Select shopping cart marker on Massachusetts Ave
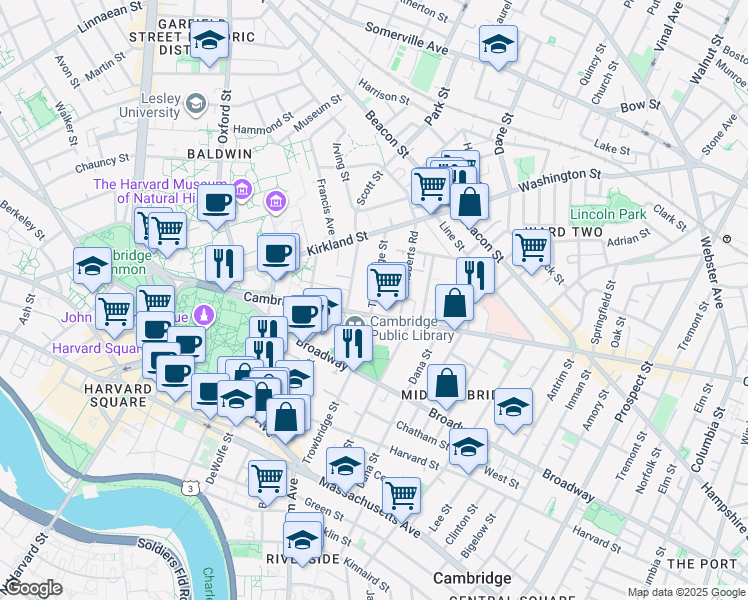 coord(401,494)
